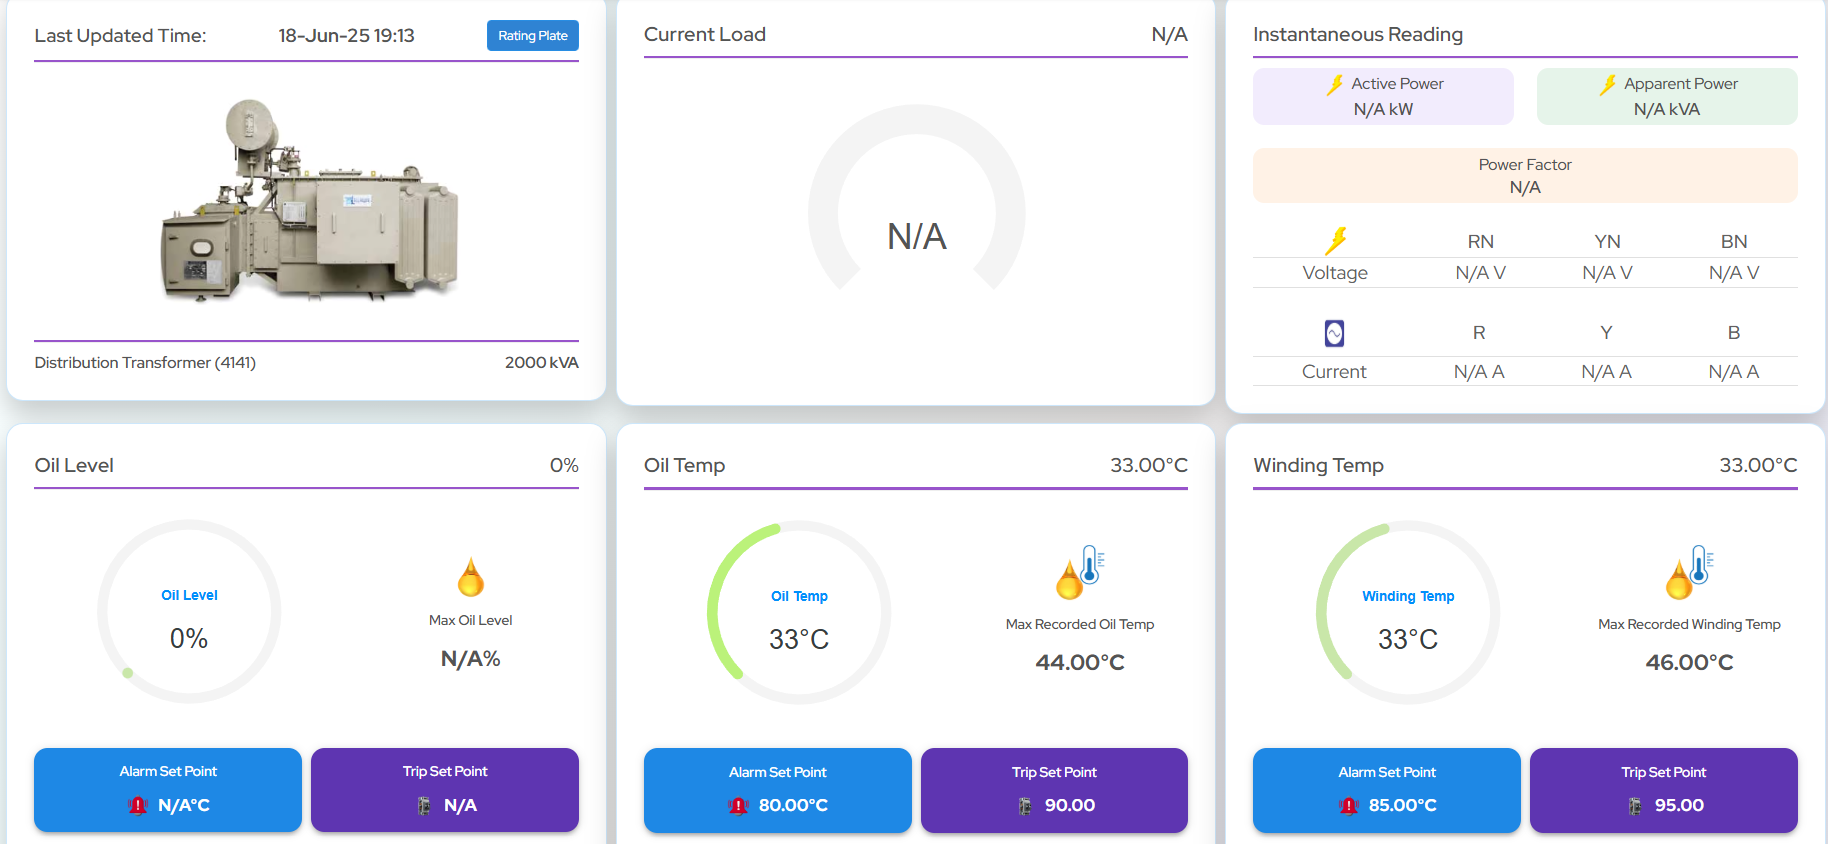Click the transformer equipment image
This screenshot has width=1828, height=844.
pos(310,199)
